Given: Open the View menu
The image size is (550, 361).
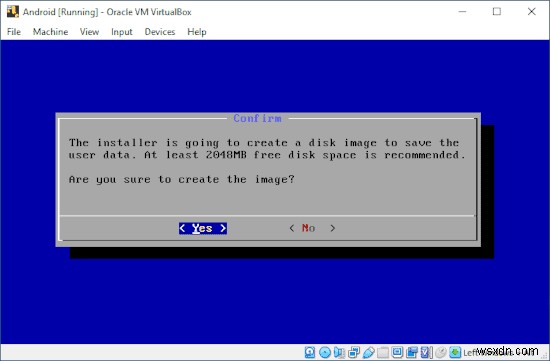Looking at the screenshot, I should point(89,32).
